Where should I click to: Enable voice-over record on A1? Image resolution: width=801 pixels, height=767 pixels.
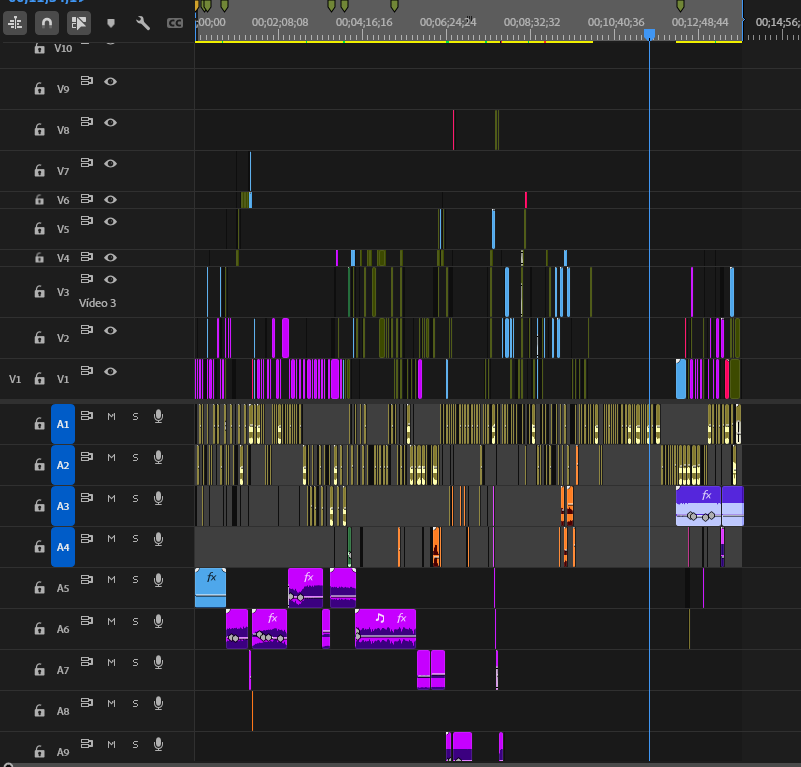tap(158, 416)
